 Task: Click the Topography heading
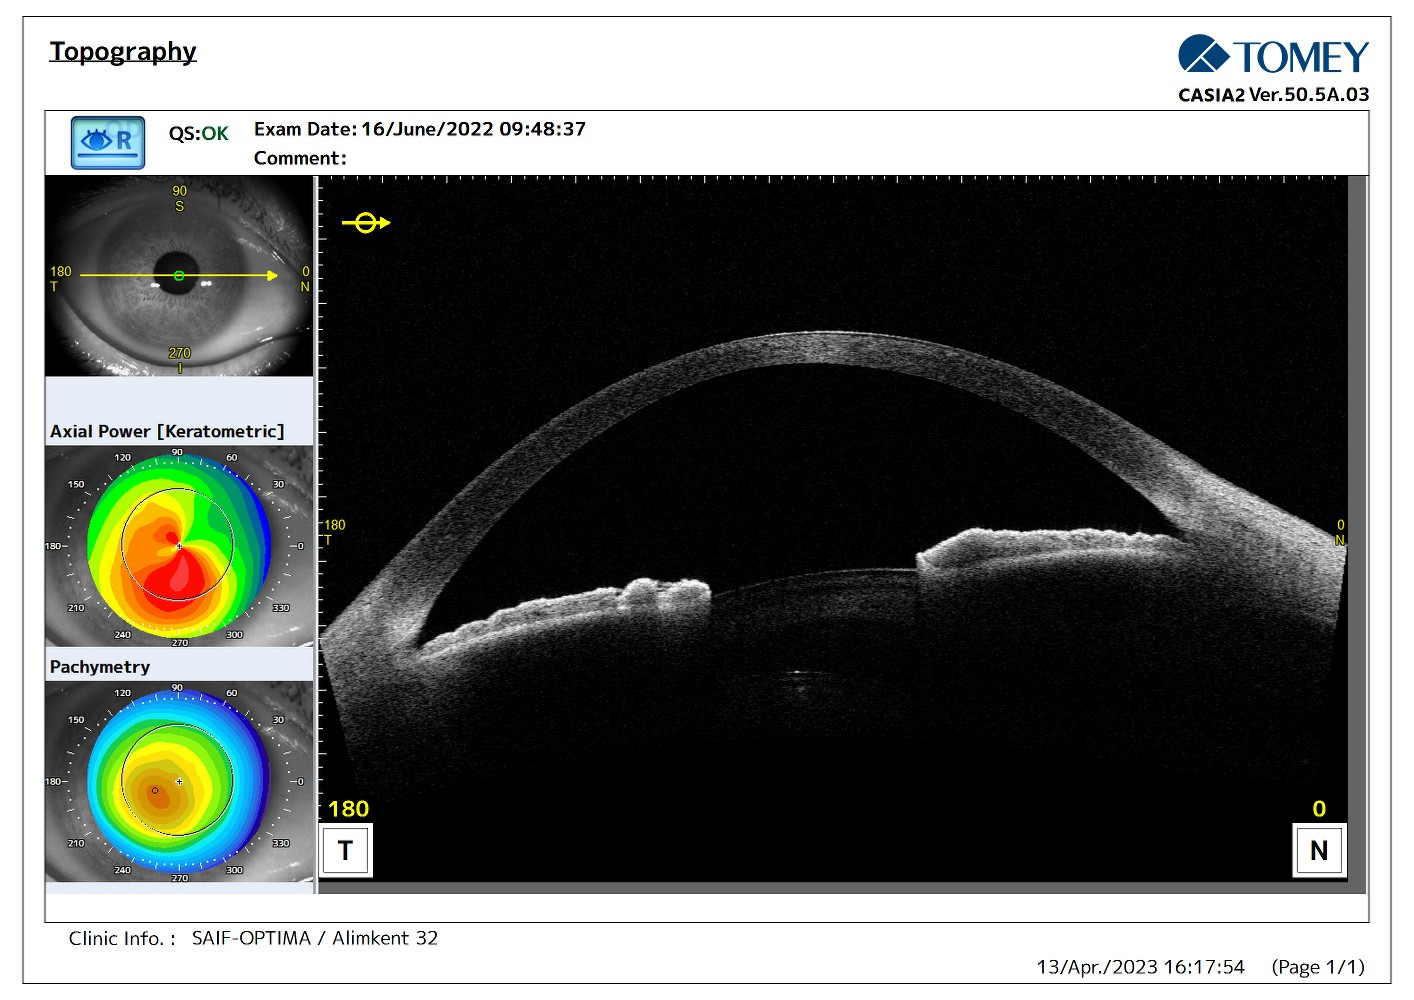(123, 52)
